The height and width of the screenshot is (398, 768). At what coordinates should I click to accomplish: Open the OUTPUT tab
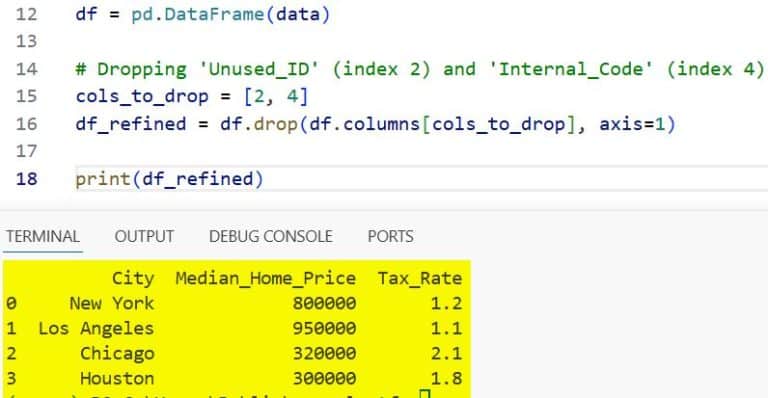(144, 236)
